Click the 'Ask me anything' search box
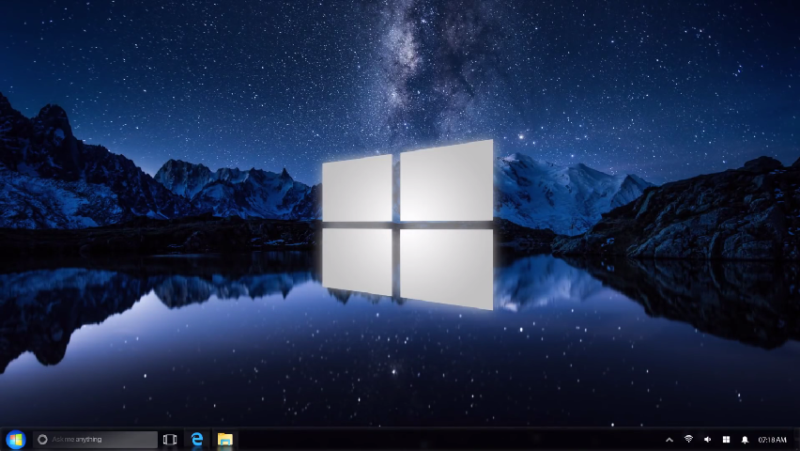This screenshot has width=800, height=451. pyautogui.click(x=102, y=439)
